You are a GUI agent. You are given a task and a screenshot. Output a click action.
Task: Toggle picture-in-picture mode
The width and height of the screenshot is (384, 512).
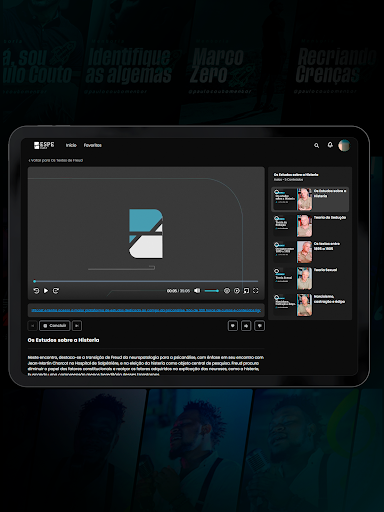coord(246,291)
